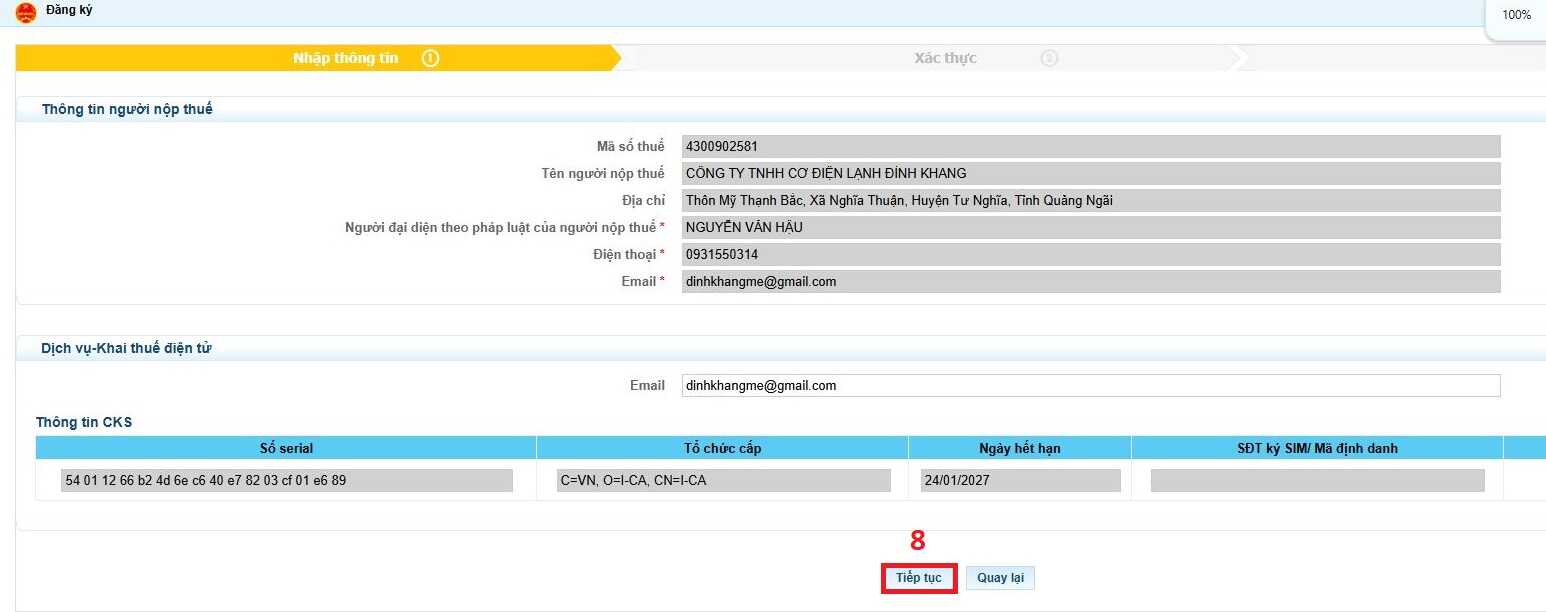Click the Mã số thuế field 4300902581
The height and width of the screenshot is (612, 1546).
1091,147
